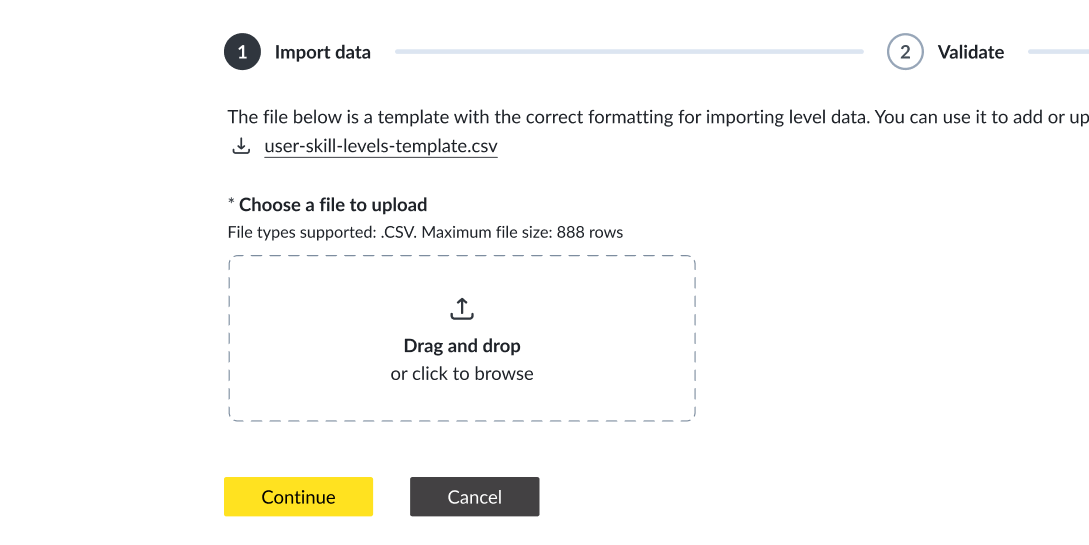
Task: Click progress line between Import data and Validate
Action: click(x=628, y=51)
